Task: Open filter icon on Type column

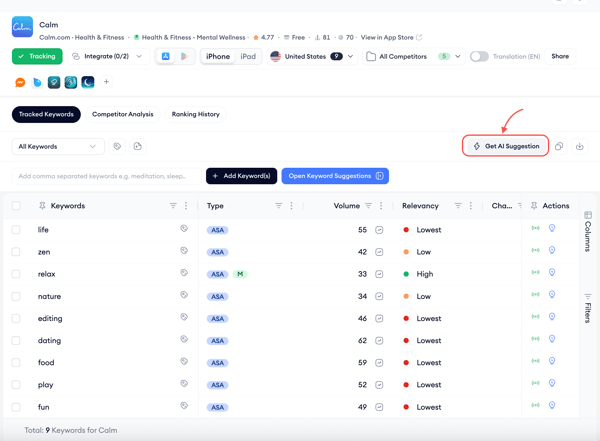Action: (279, 206)
